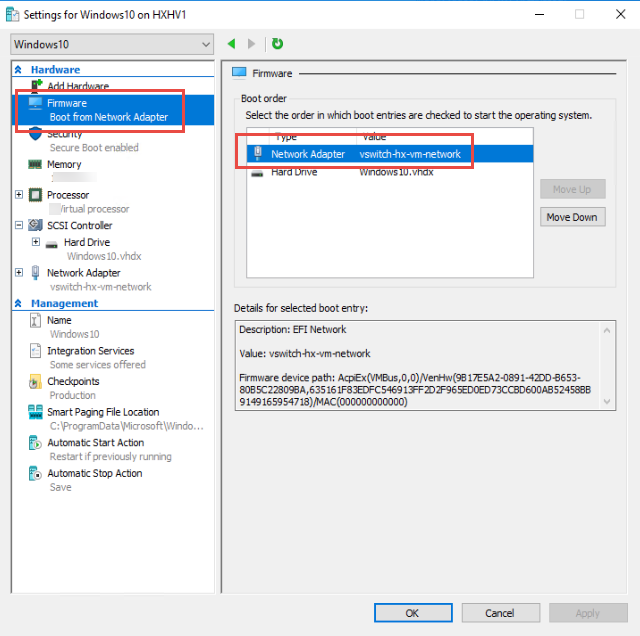The width and height of the screenshot is (640, 636).
Task: Click the Apply button
Action: pyautogui.click(x=588, y=613)
